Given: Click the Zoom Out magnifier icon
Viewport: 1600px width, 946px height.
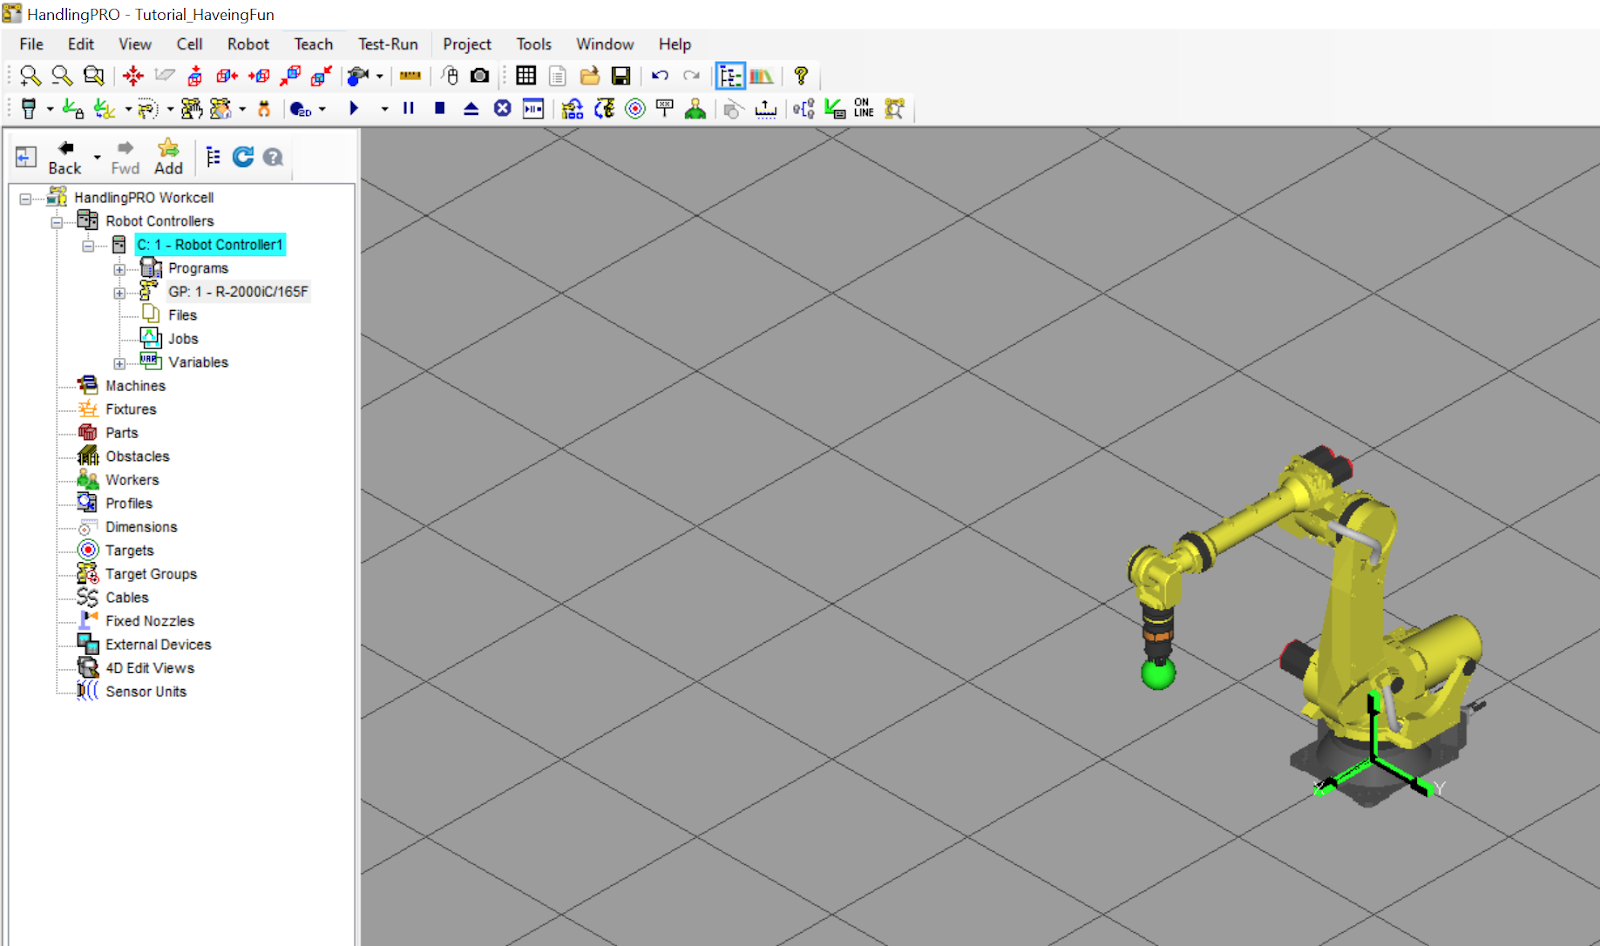Looking at the screenshot, I should [62, 76].
